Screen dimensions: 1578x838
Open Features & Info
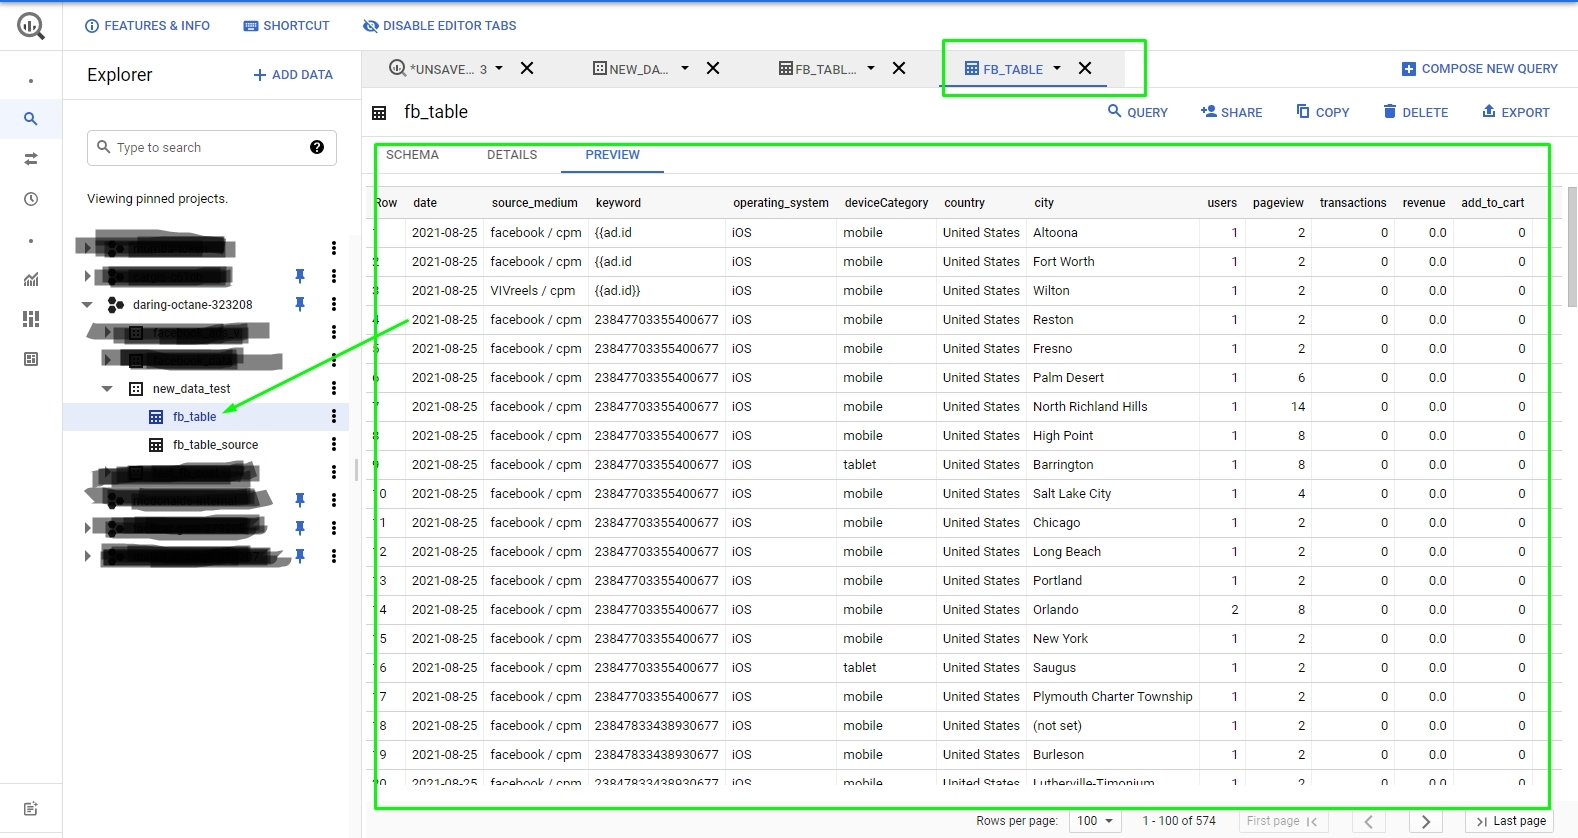(x=147, y=26)
